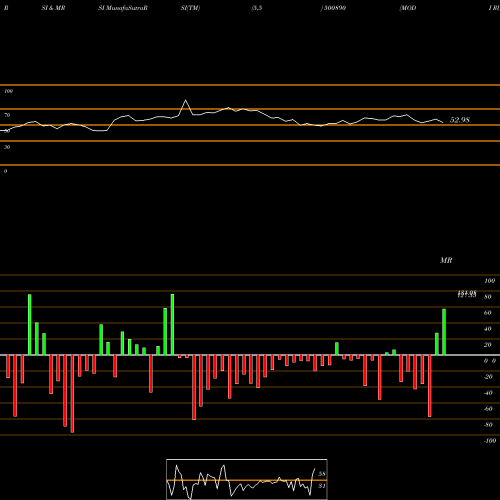Click the 40 label on MR axis

click(488, 329)
